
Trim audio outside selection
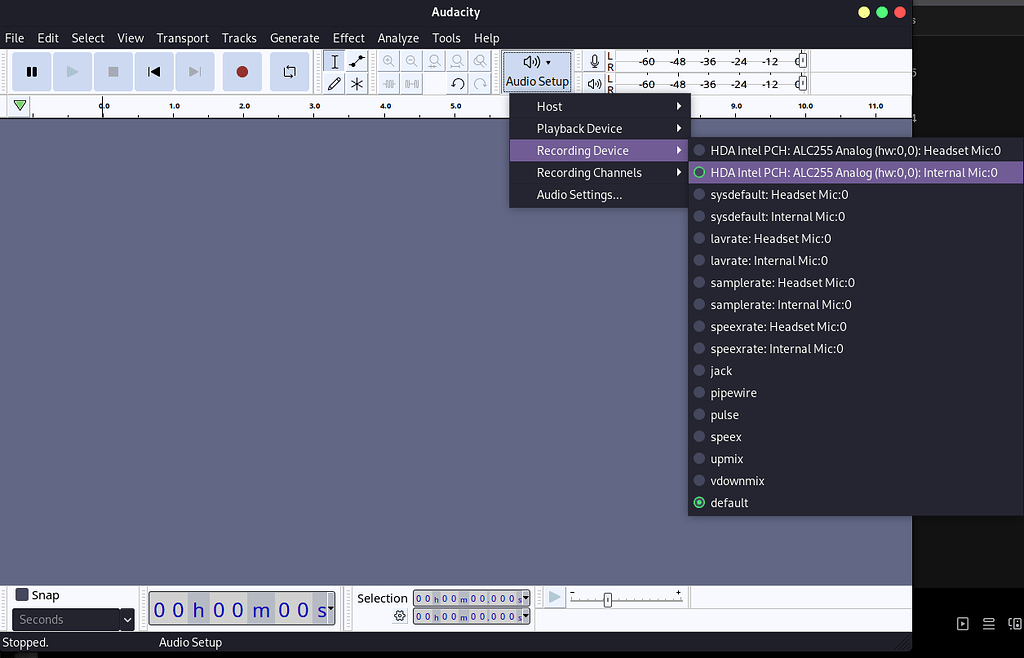pos(388,83)
